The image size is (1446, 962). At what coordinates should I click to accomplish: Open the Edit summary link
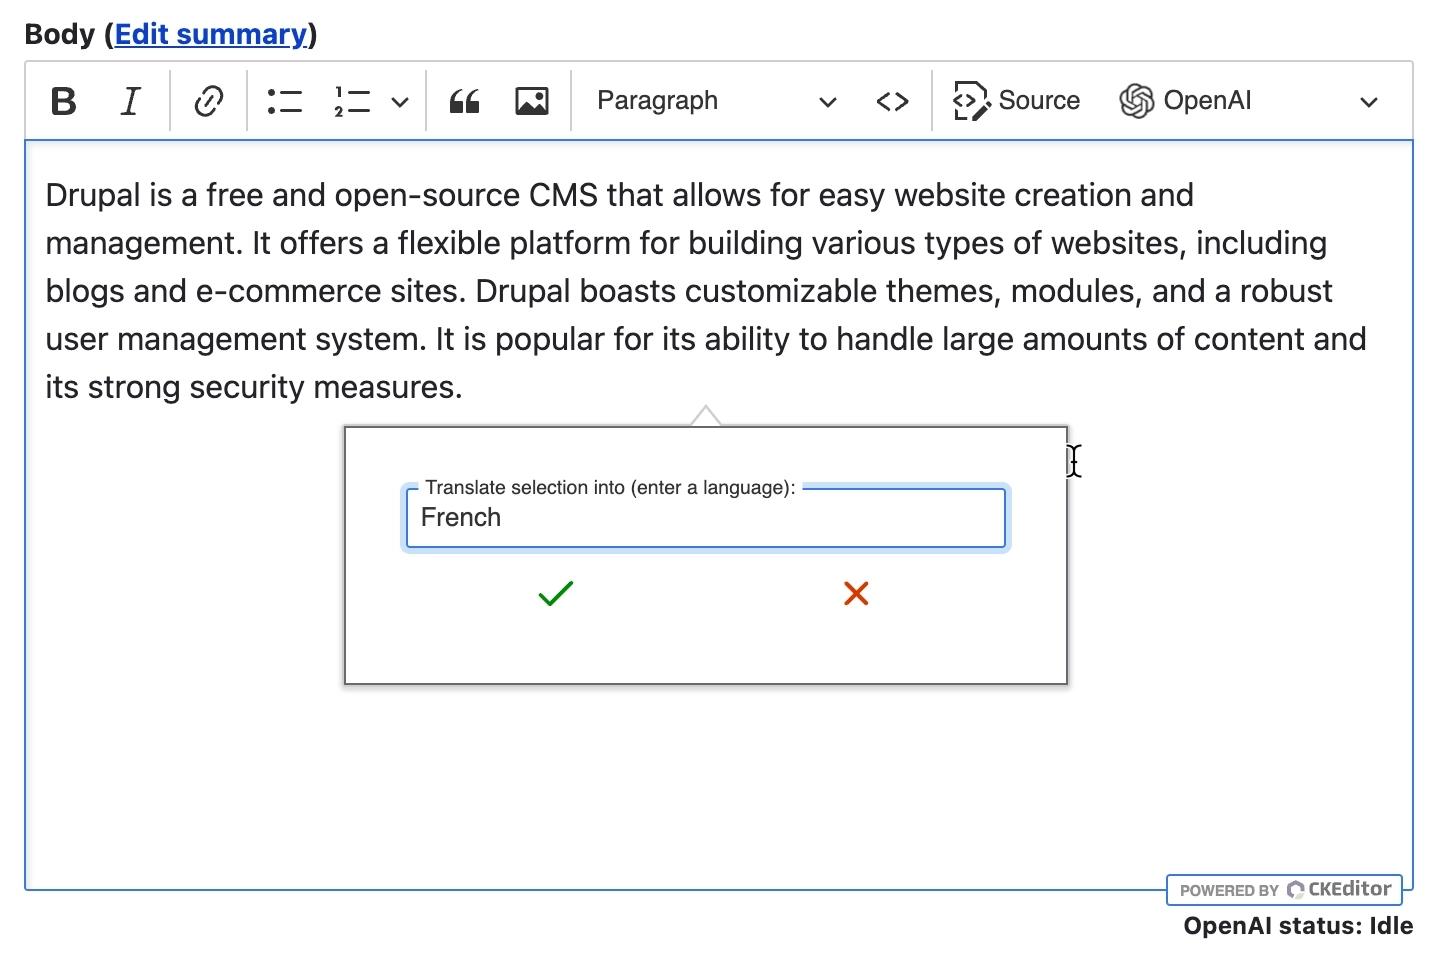211,34
